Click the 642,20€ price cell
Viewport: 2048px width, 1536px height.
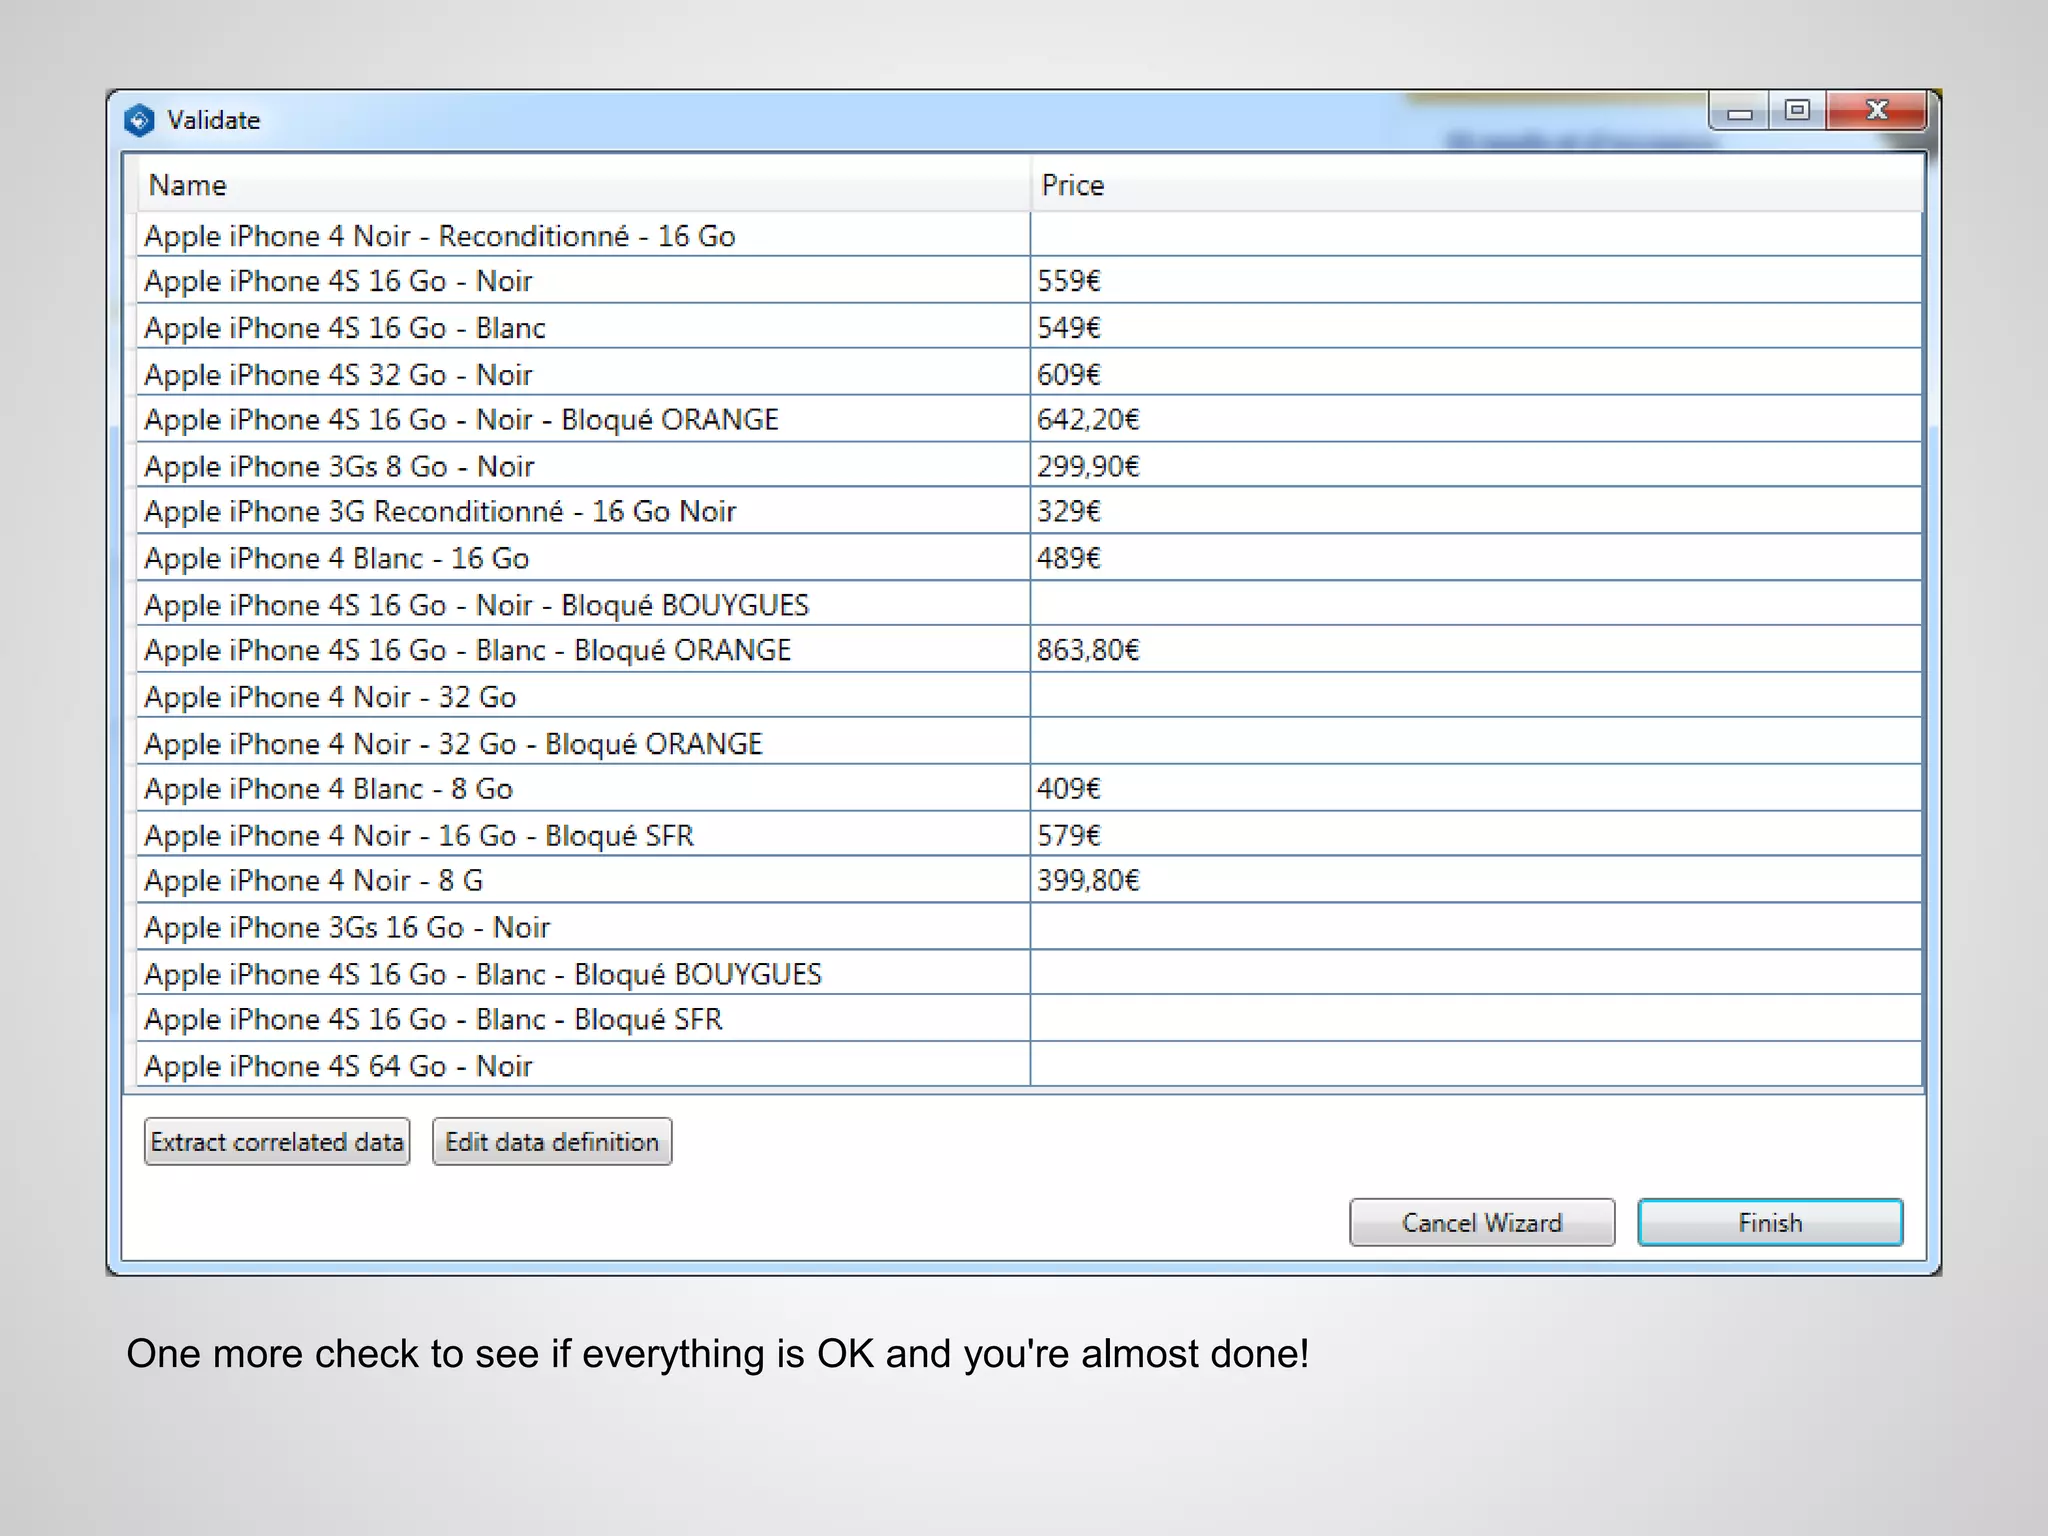coord(1088,420)
